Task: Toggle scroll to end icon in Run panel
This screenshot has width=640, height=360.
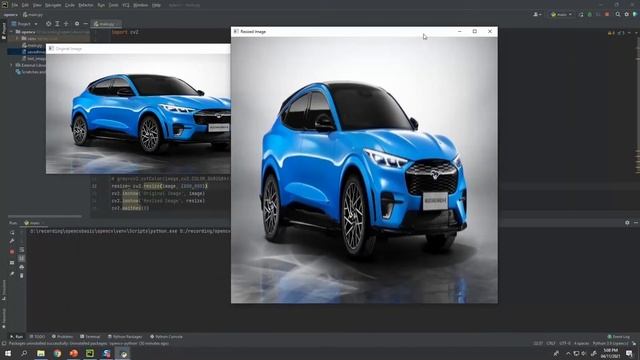Action: pos(22,258)
